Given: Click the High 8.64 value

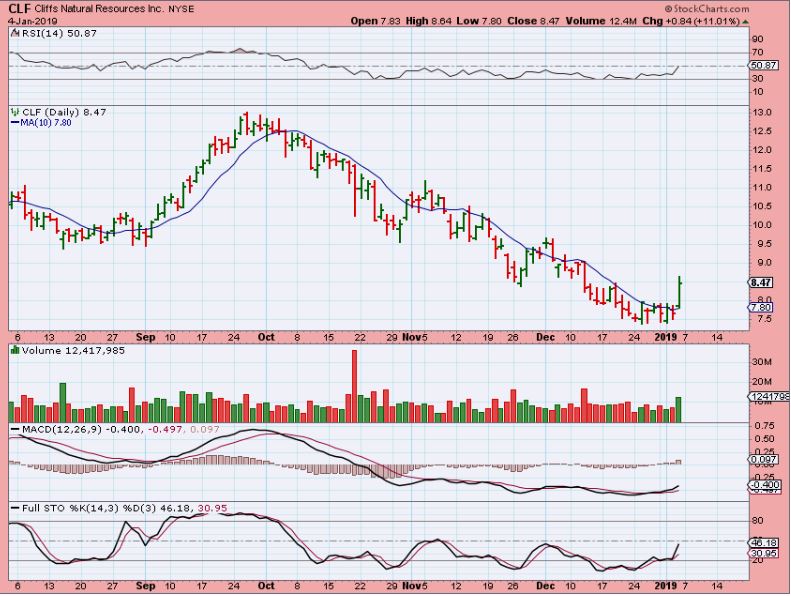Looking at the screenshot, I should [428, 21].
